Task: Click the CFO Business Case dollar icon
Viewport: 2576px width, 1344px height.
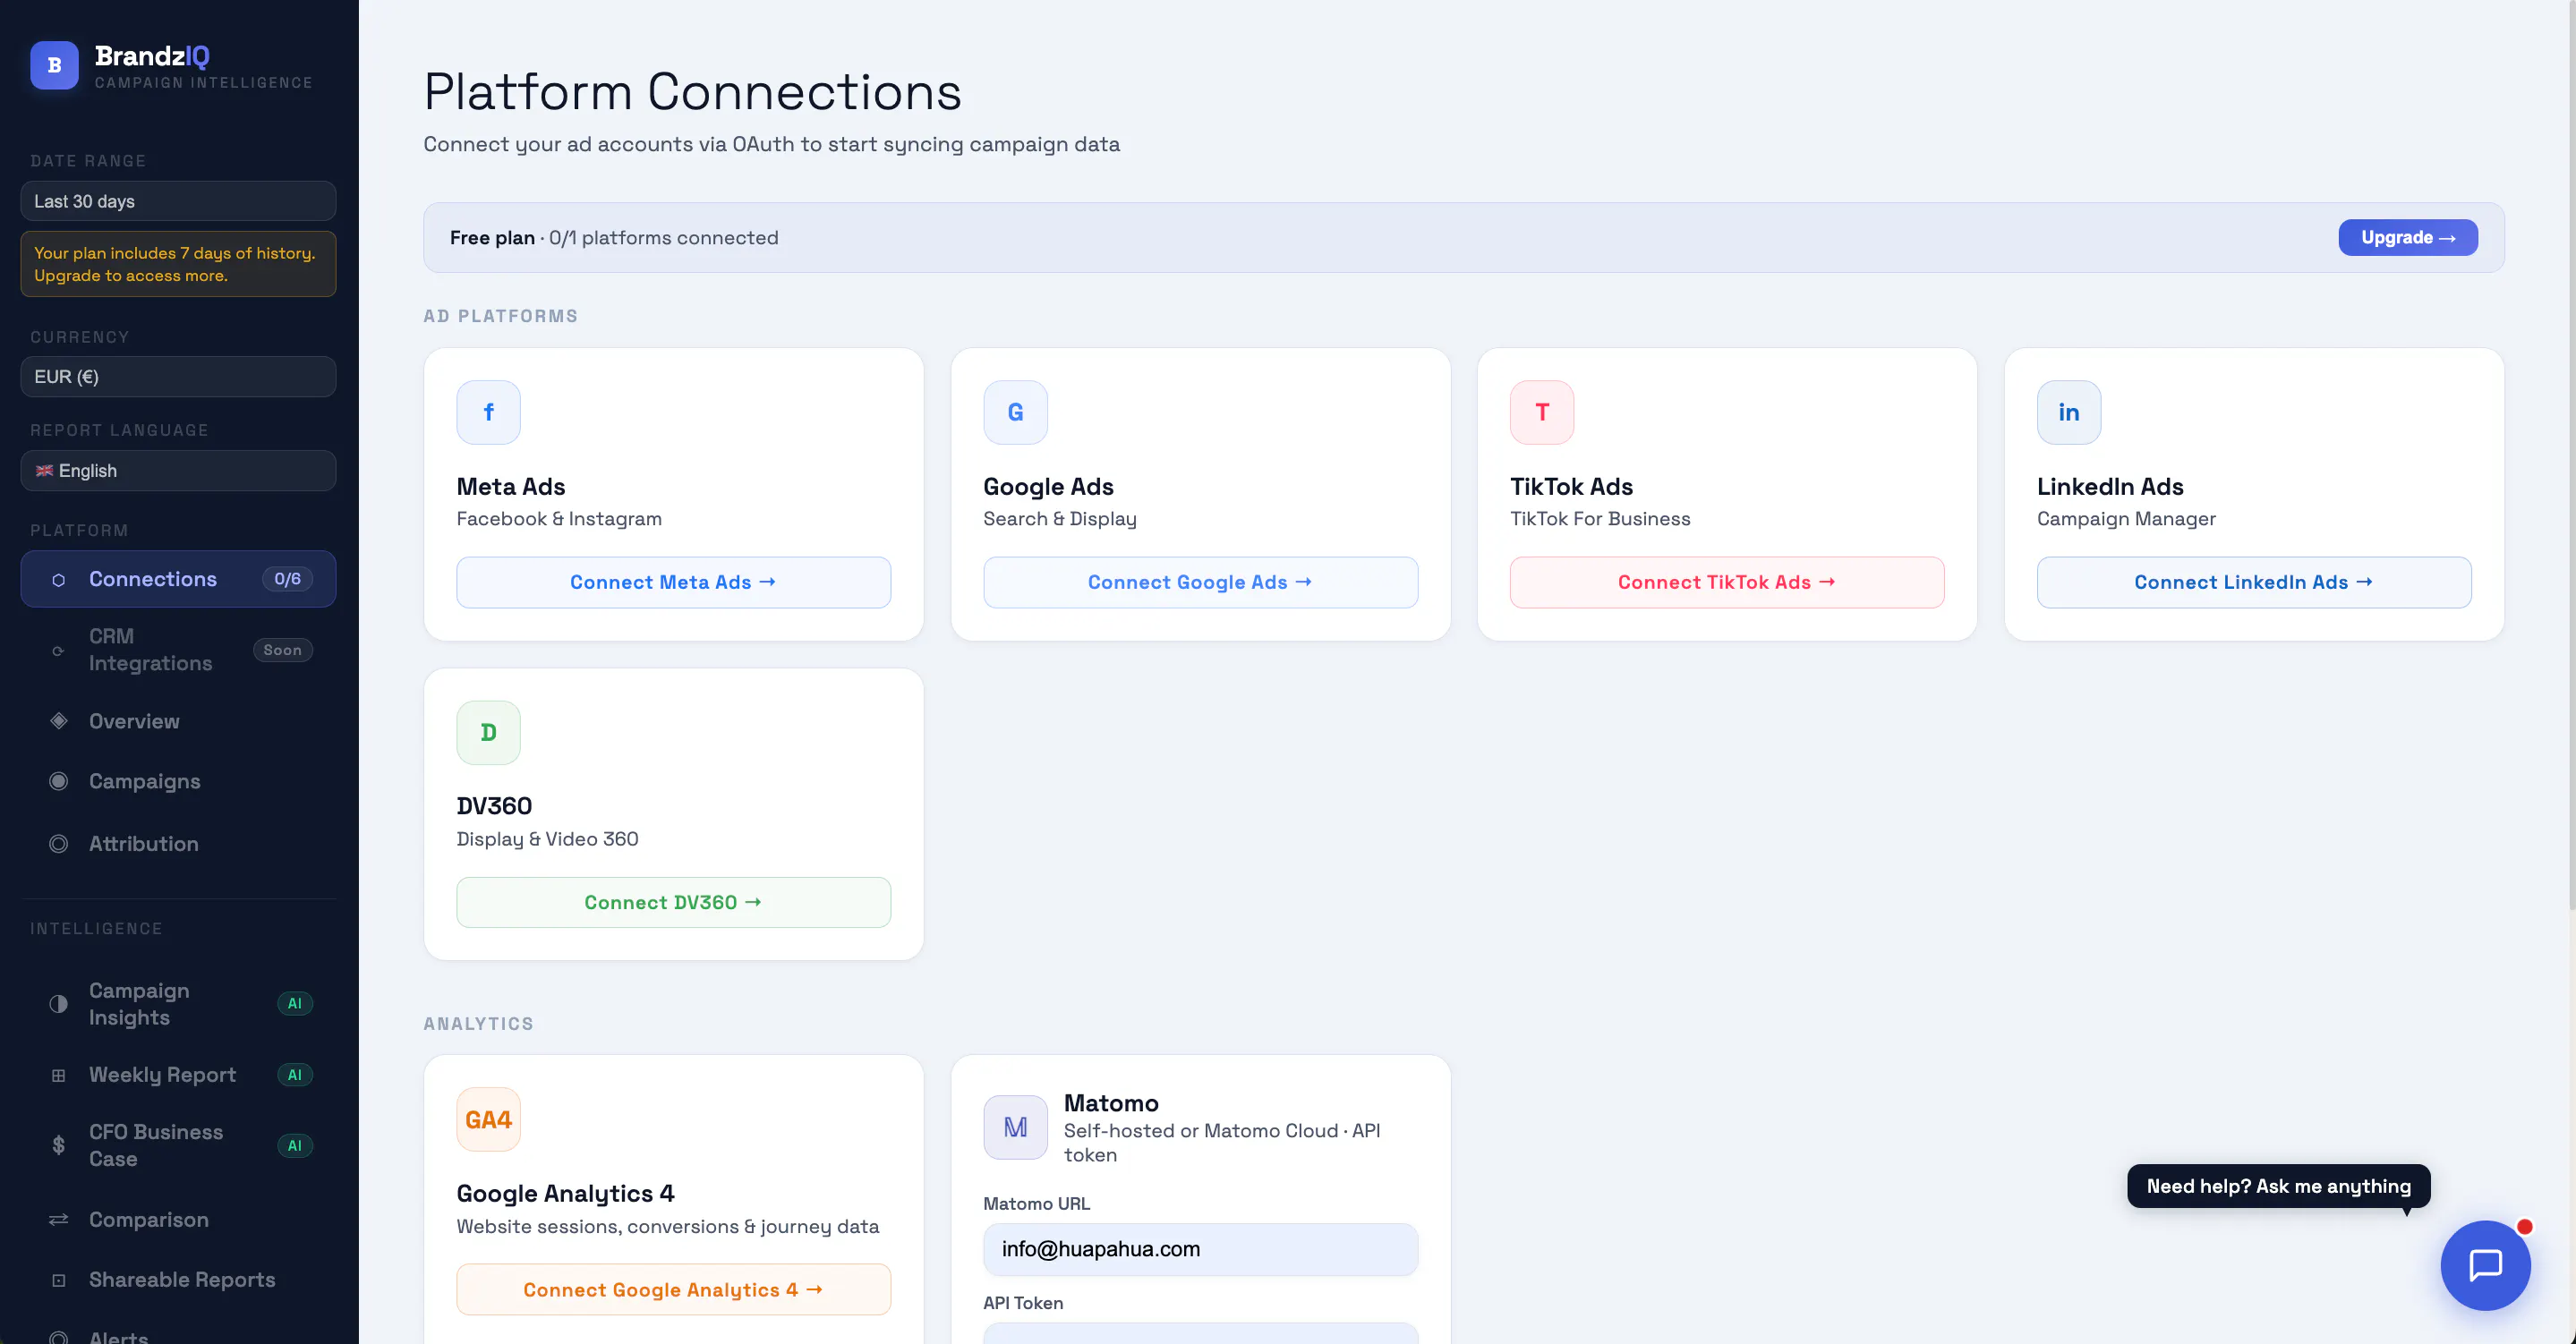Action: click(59, 1145)
